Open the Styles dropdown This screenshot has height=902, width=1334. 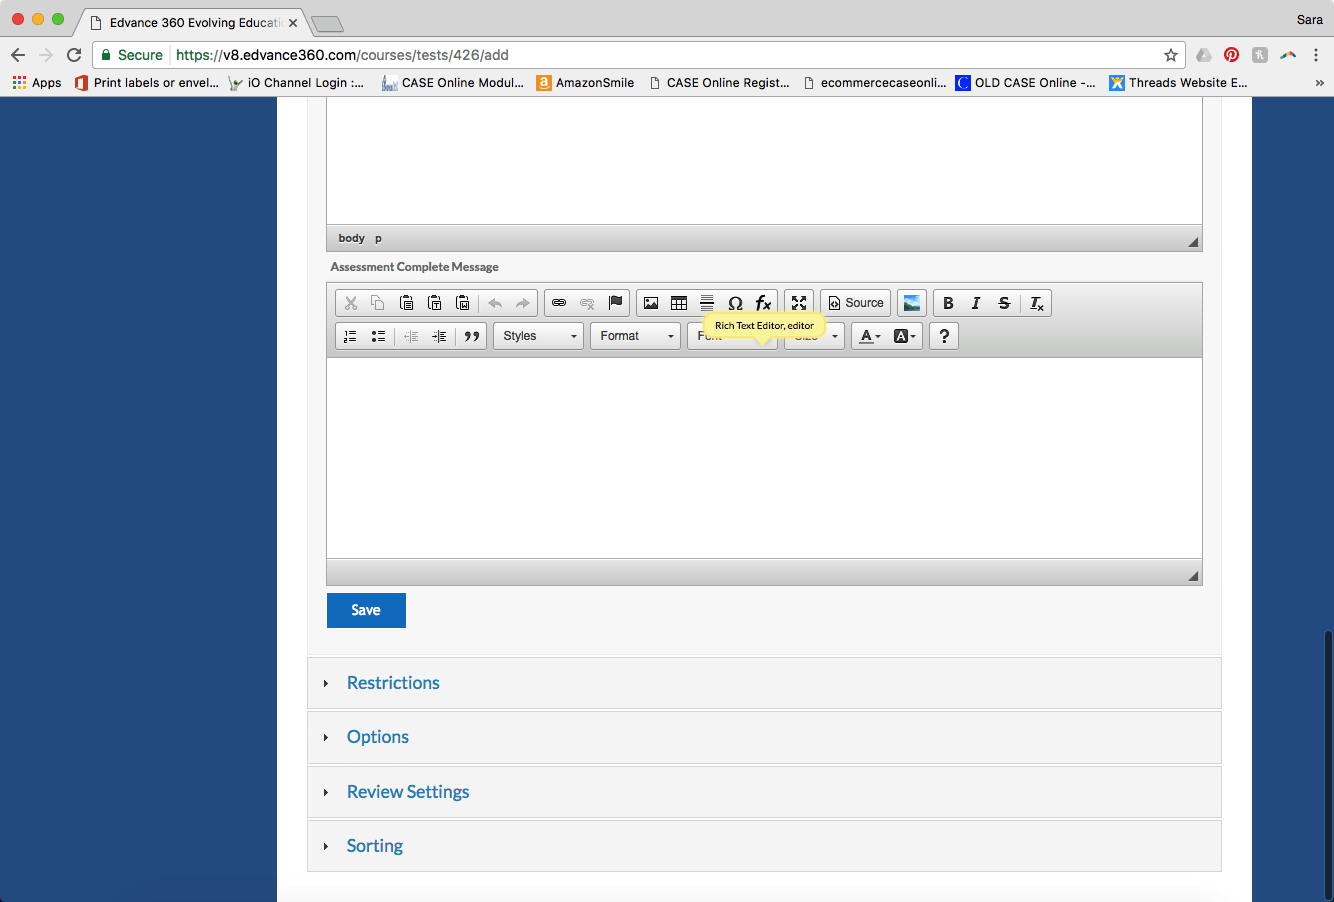539,336
